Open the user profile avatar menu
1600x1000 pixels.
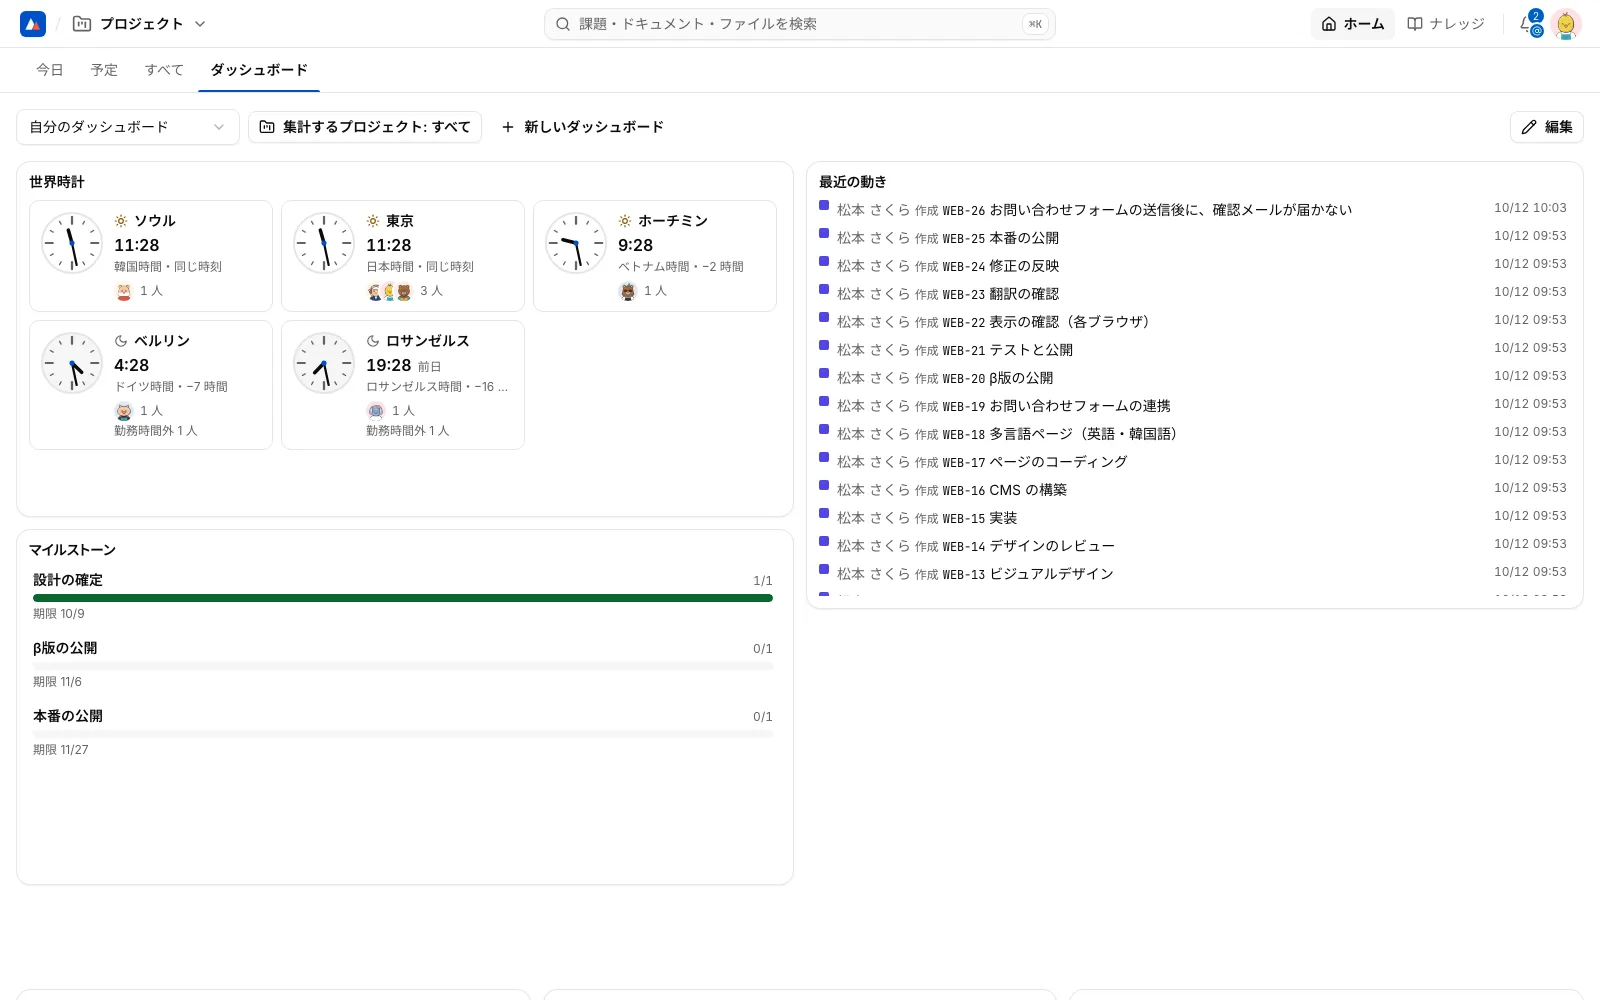1566,24
